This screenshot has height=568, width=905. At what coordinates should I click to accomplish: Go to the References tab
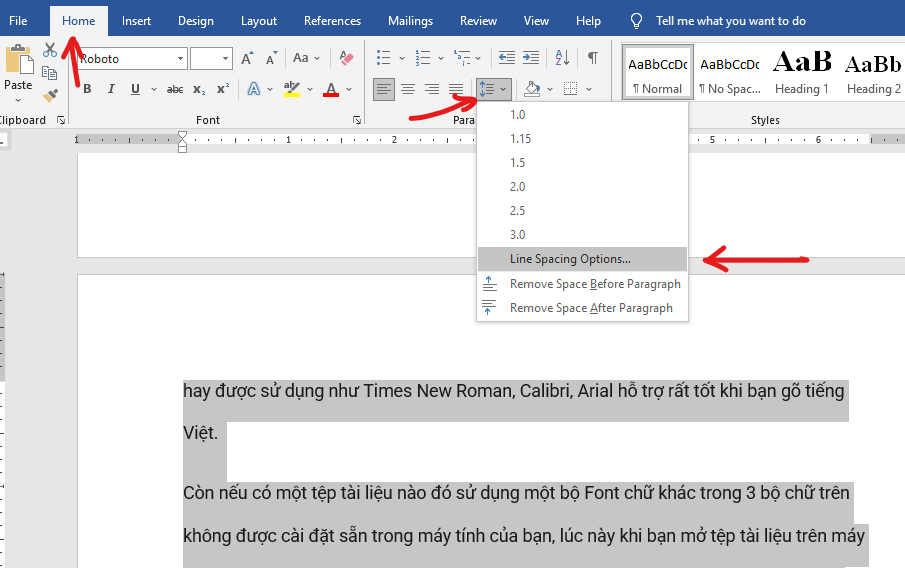(332, 21)
